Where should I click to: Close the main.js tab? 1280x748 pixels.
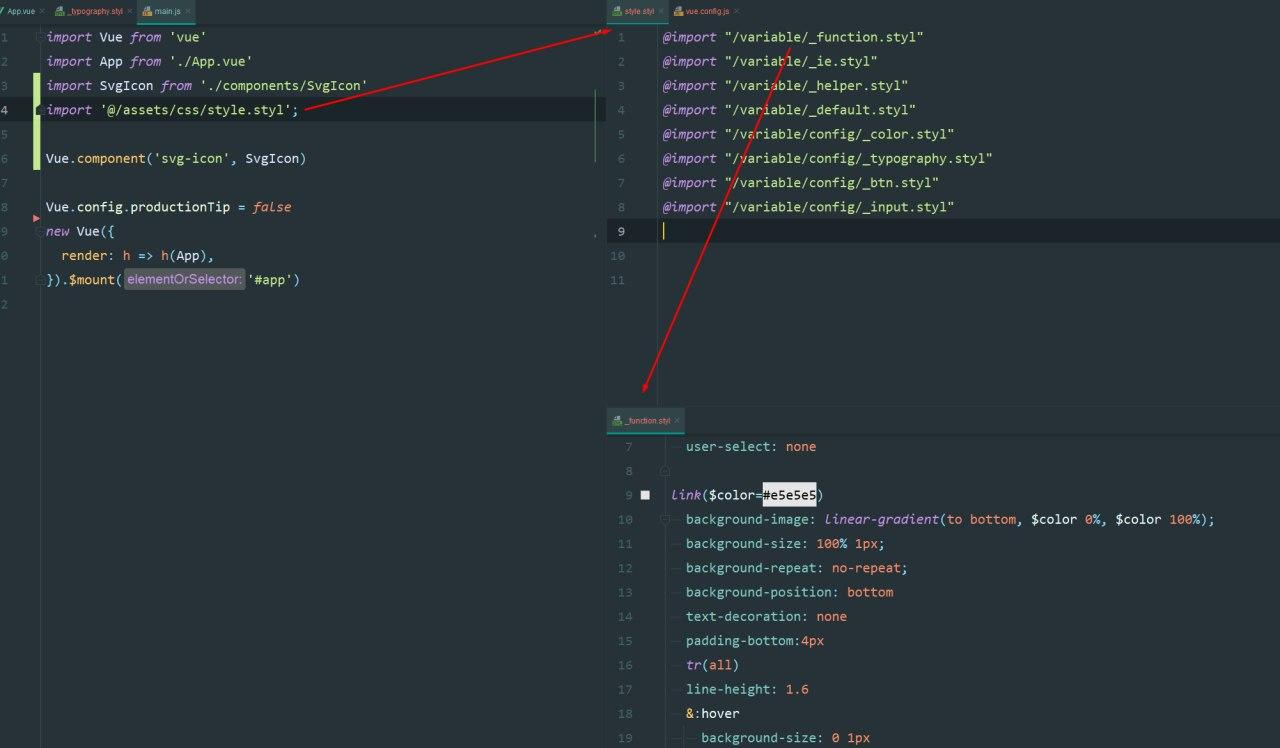[188, 11]
